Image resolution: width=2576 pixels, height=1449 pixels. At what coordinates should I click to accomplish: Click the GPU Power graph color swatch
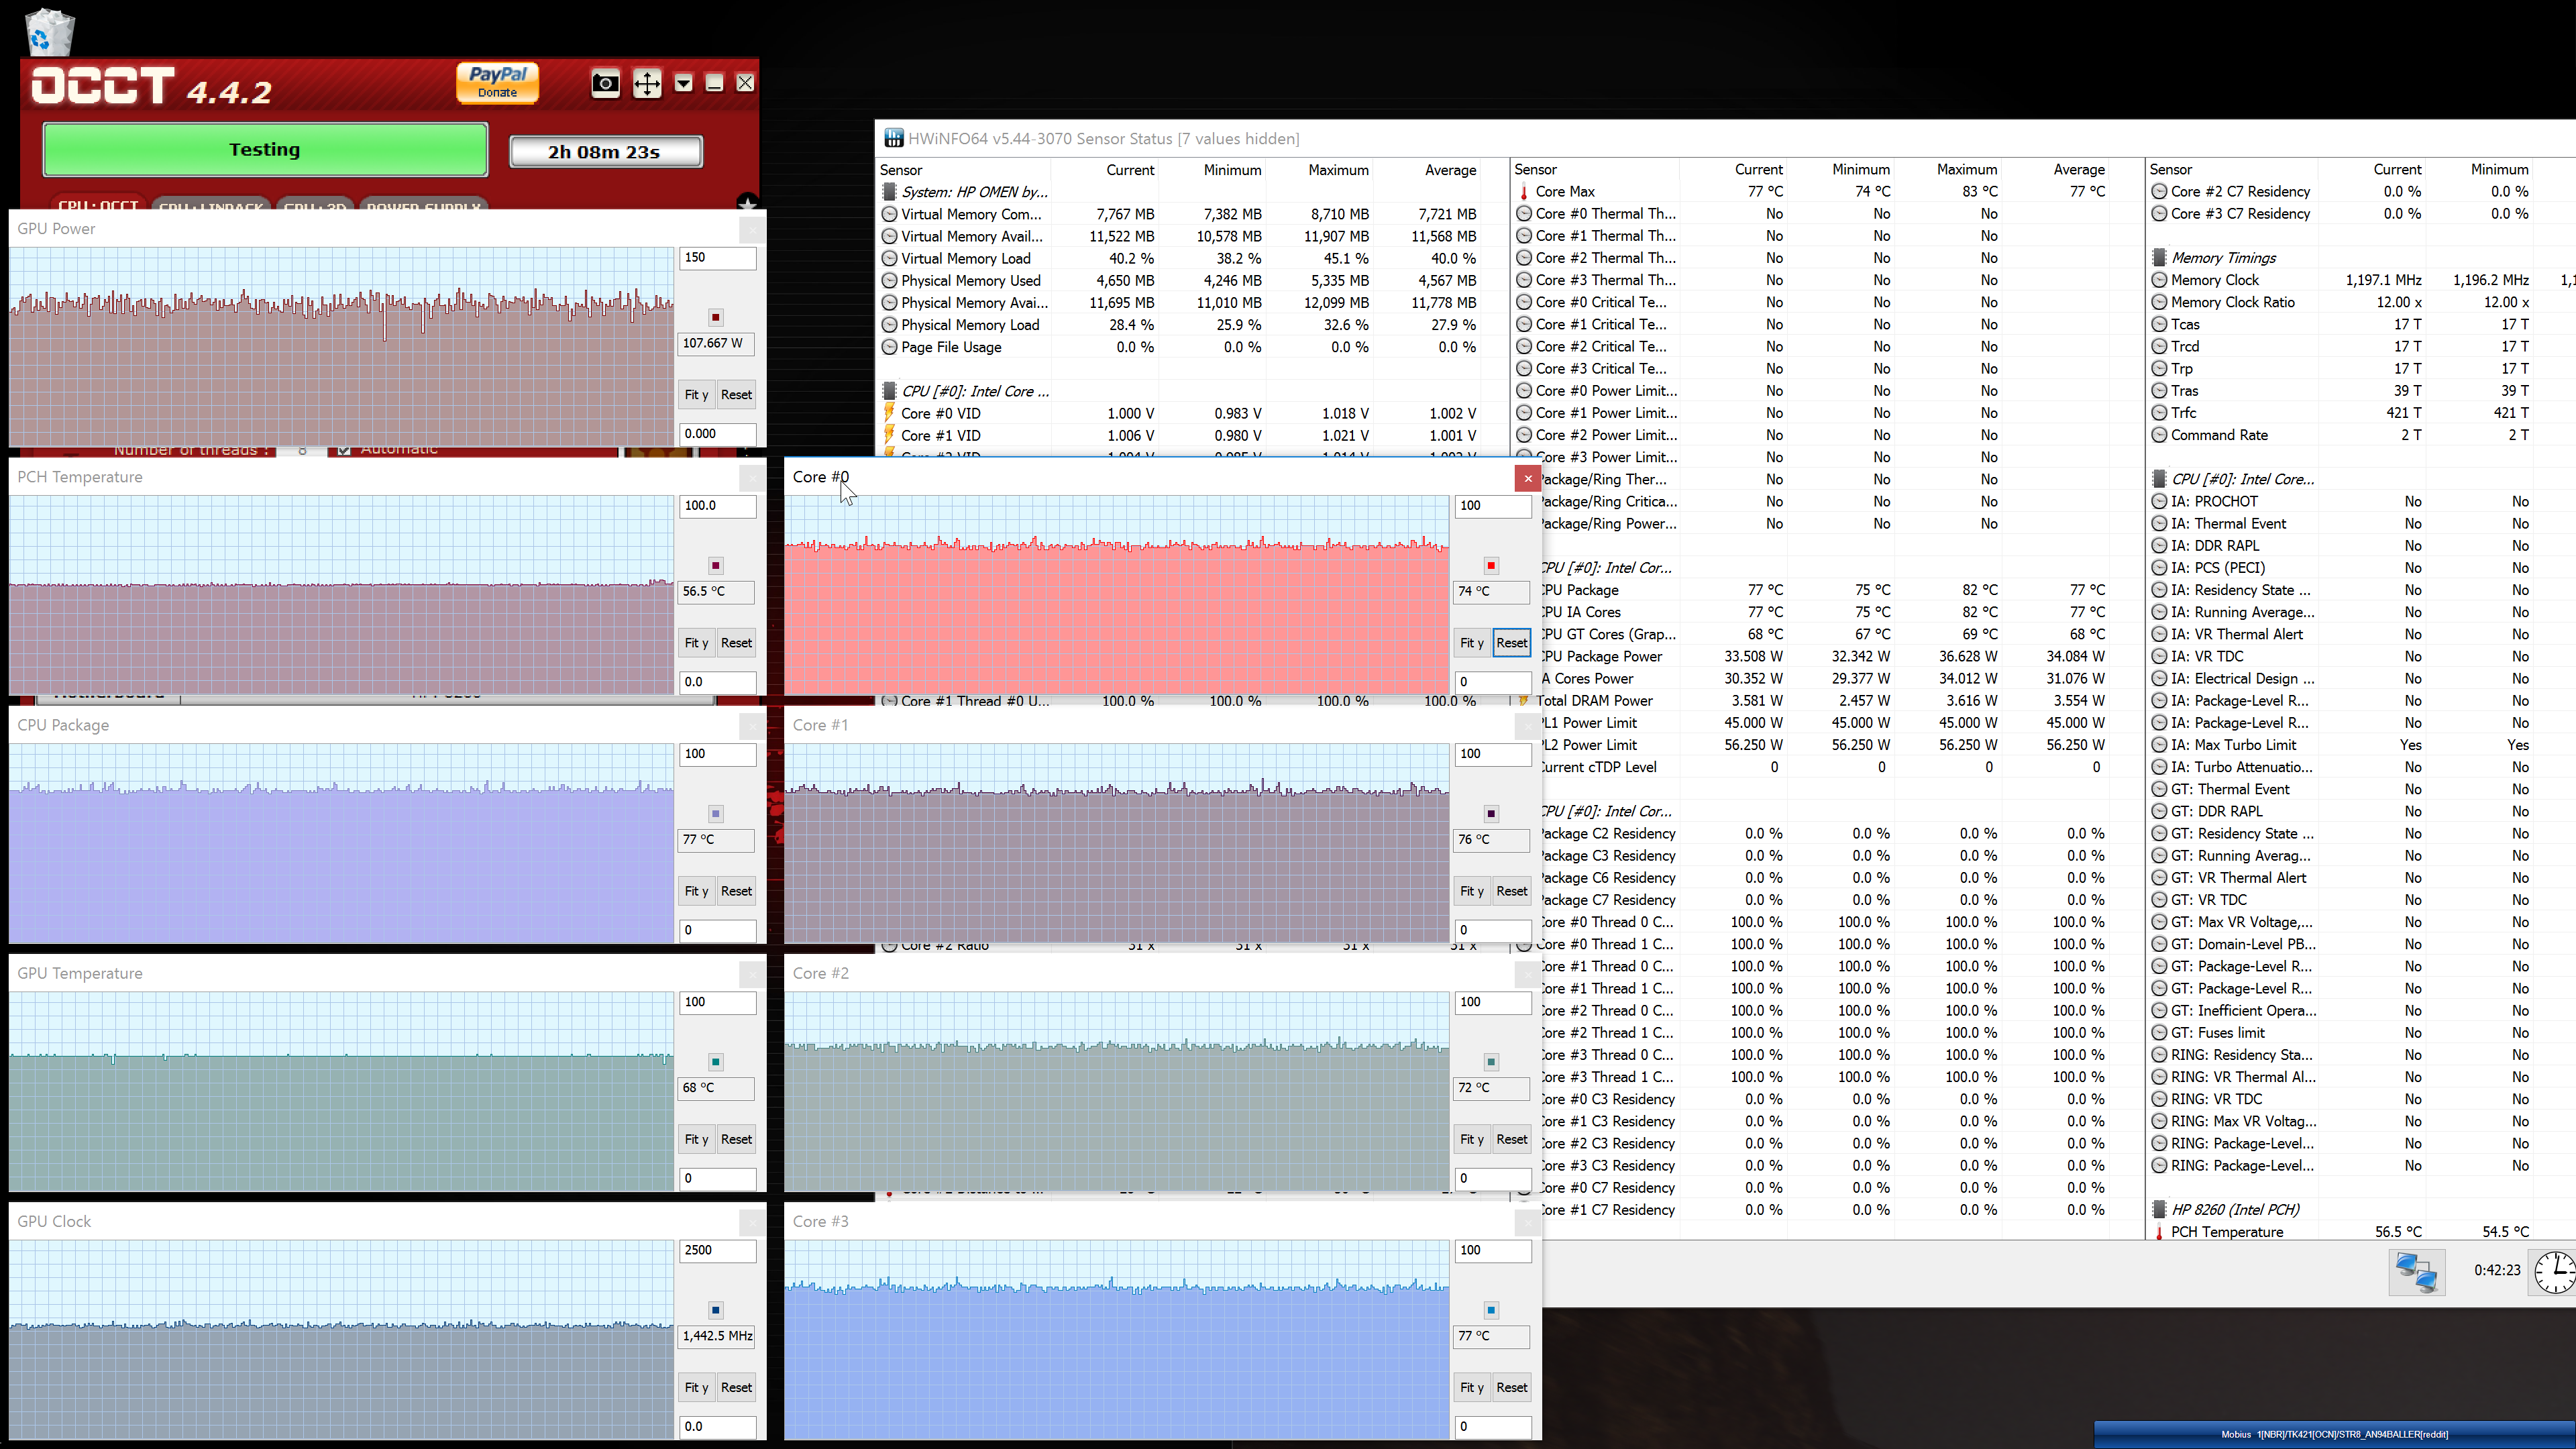click(x=716, y=317)
